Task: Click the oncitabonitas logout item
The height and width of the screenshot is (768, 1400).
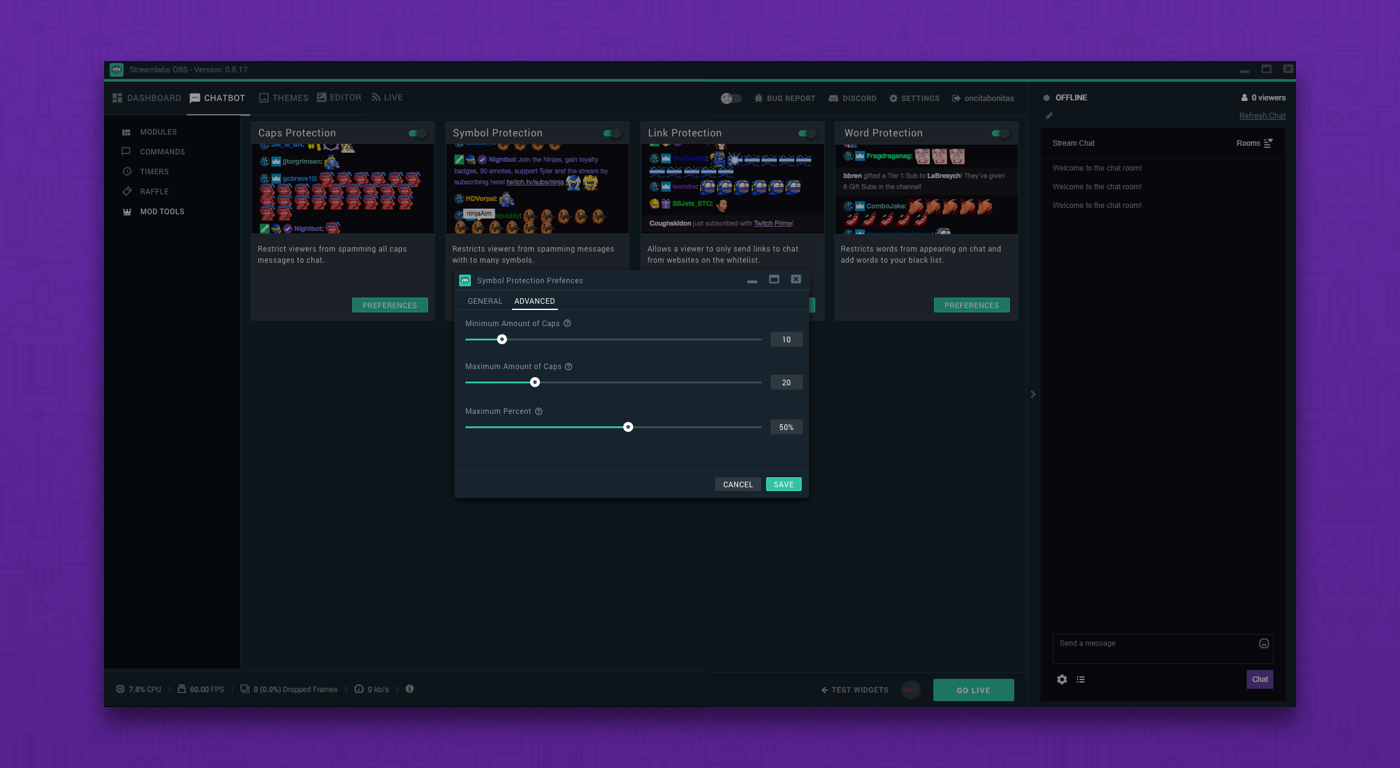Action: 983,98
